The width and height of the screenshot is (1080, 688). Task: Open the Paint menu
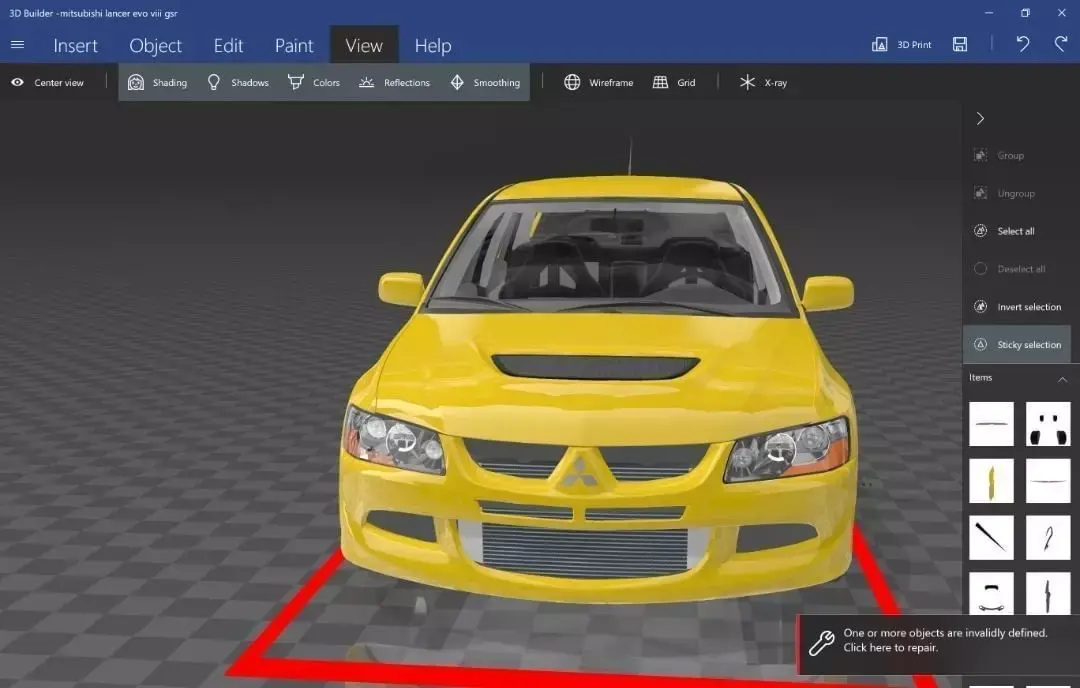[294, 45]
